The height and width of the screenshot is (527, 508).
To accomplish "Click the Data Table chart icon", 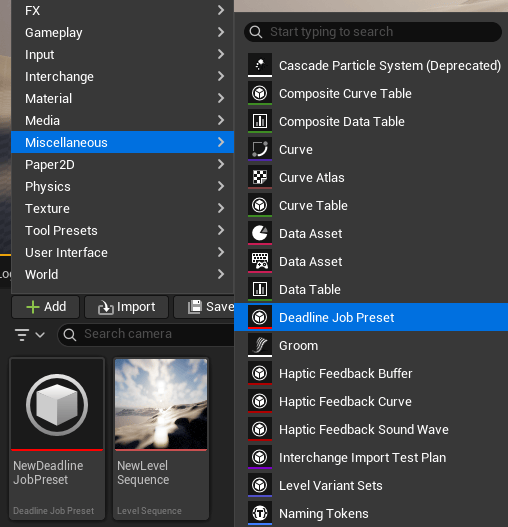I will point(260,289).
